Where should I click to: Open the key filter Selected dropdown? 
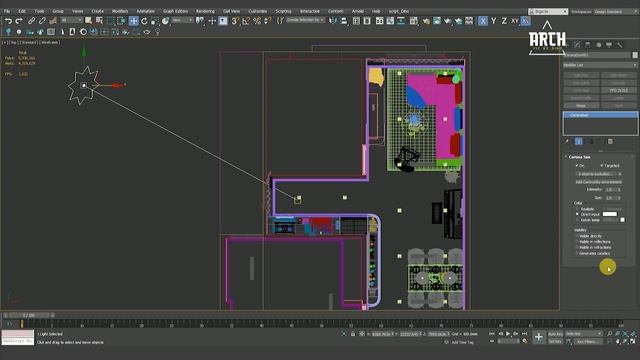click(x=584, y=334)
